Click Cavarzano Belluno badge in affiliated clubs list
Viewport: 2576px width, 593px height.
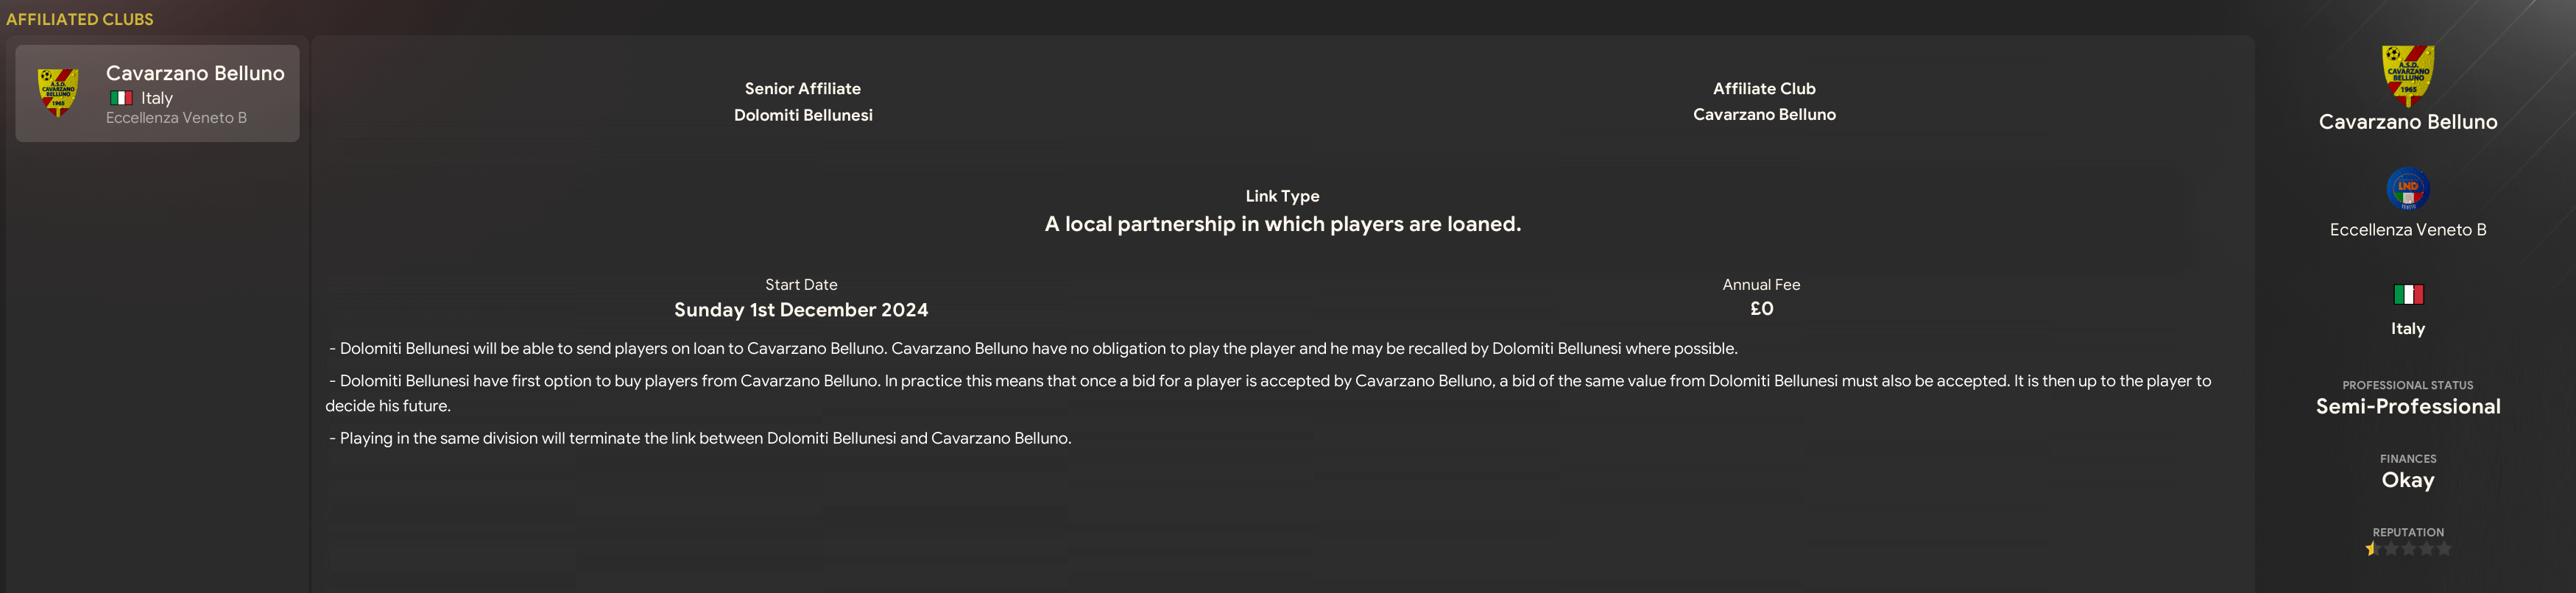pos(58,93)
